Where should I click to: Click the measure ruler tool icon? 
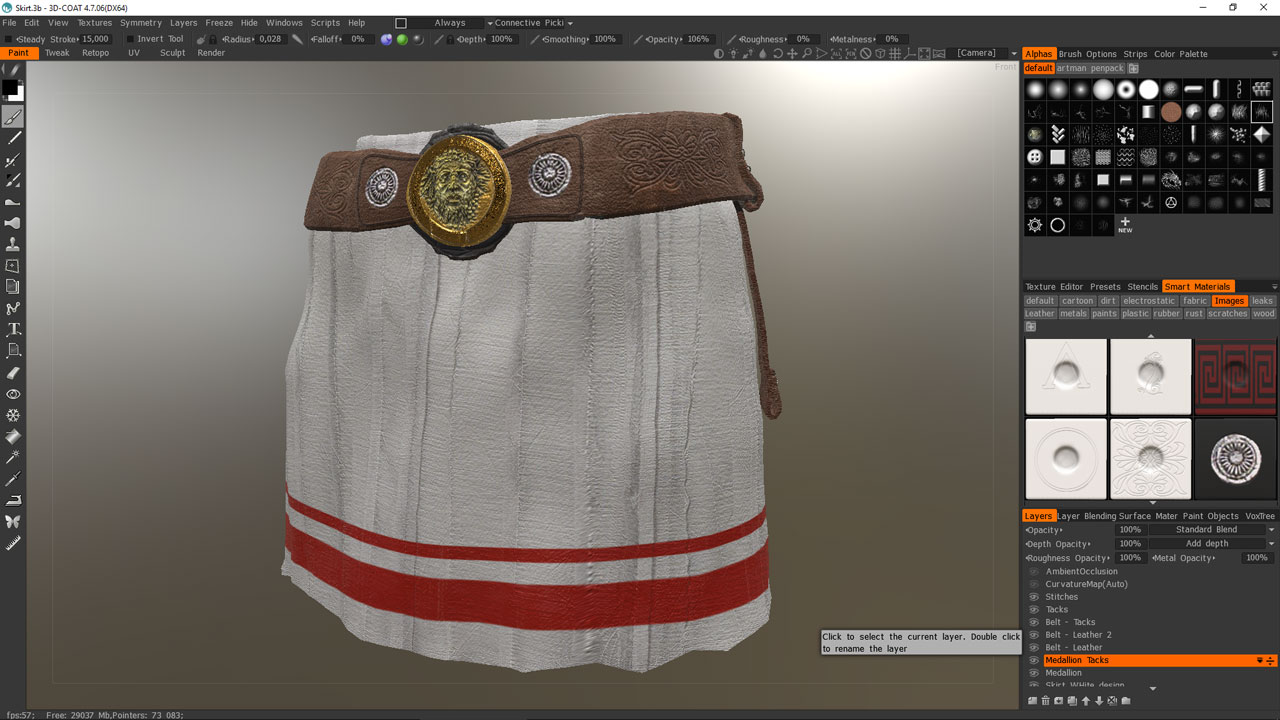(13, 543)
